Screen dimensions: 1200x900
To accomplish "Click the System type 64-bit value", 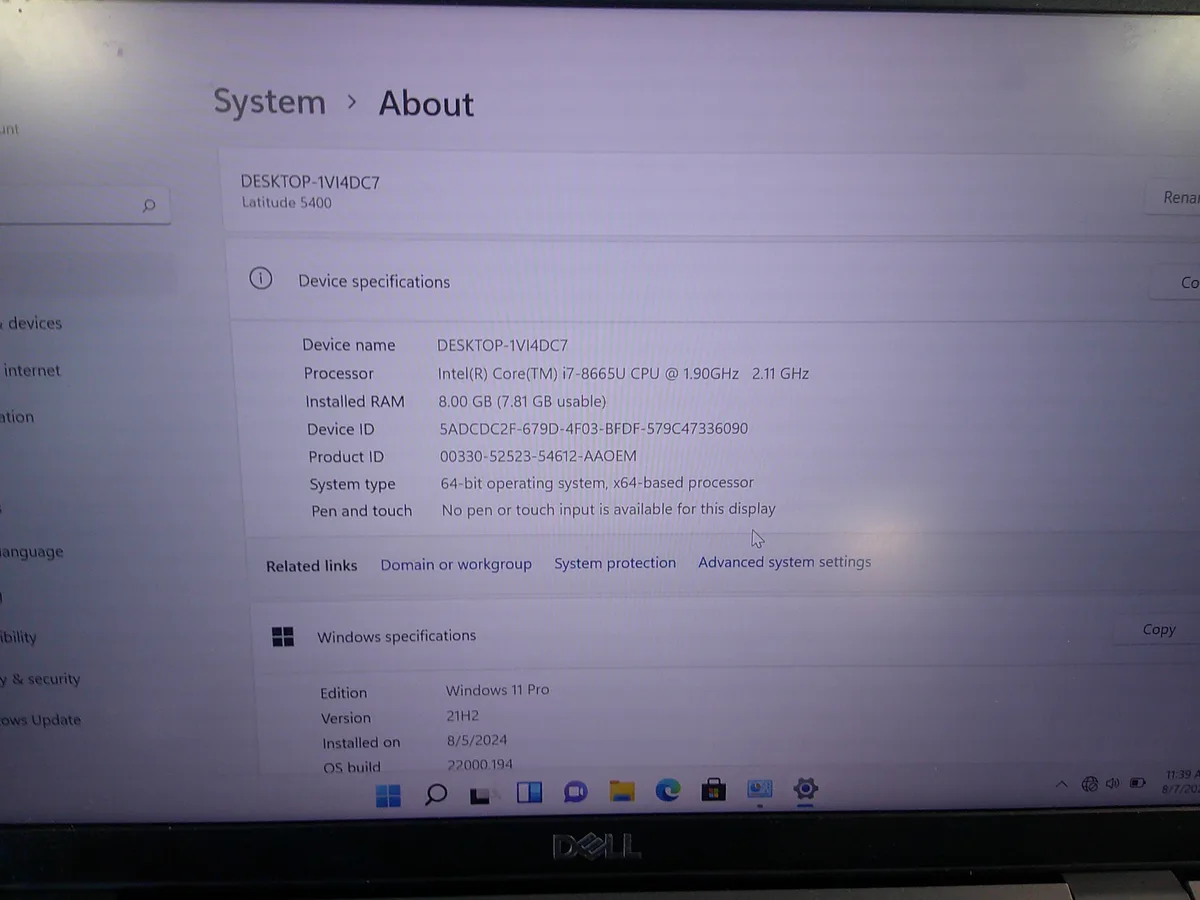I will click(597, 483).
